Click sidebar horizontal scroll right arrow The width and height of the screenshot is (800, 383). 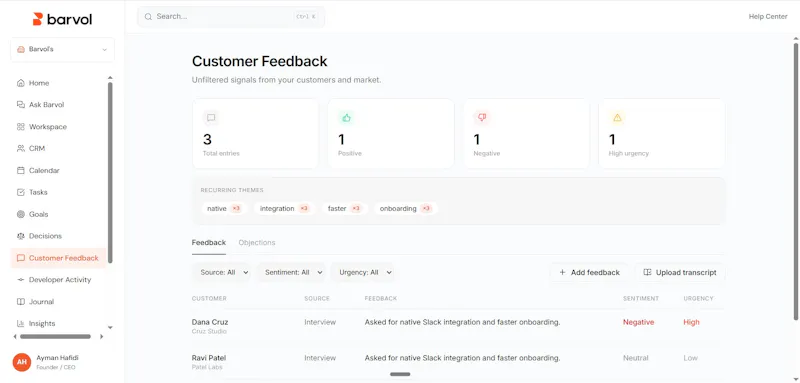tap(102, 337)
